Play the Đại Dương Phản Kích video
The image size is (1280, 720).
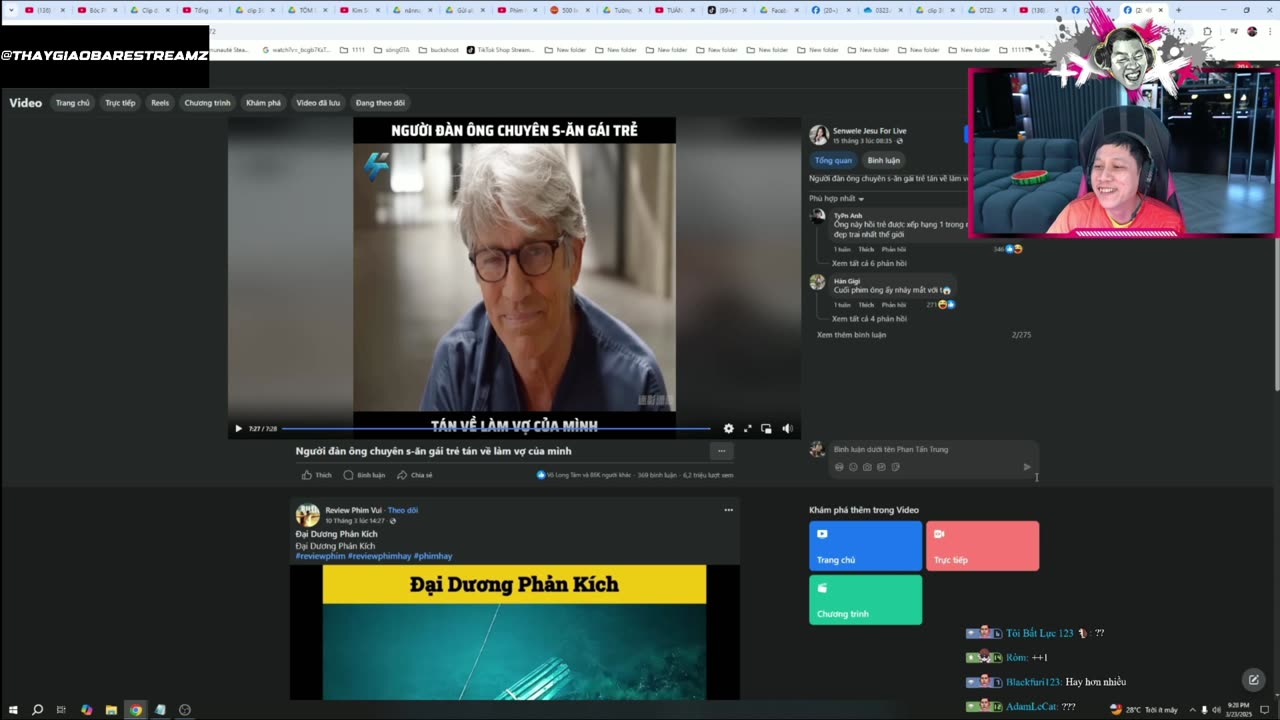pos(514,632)
